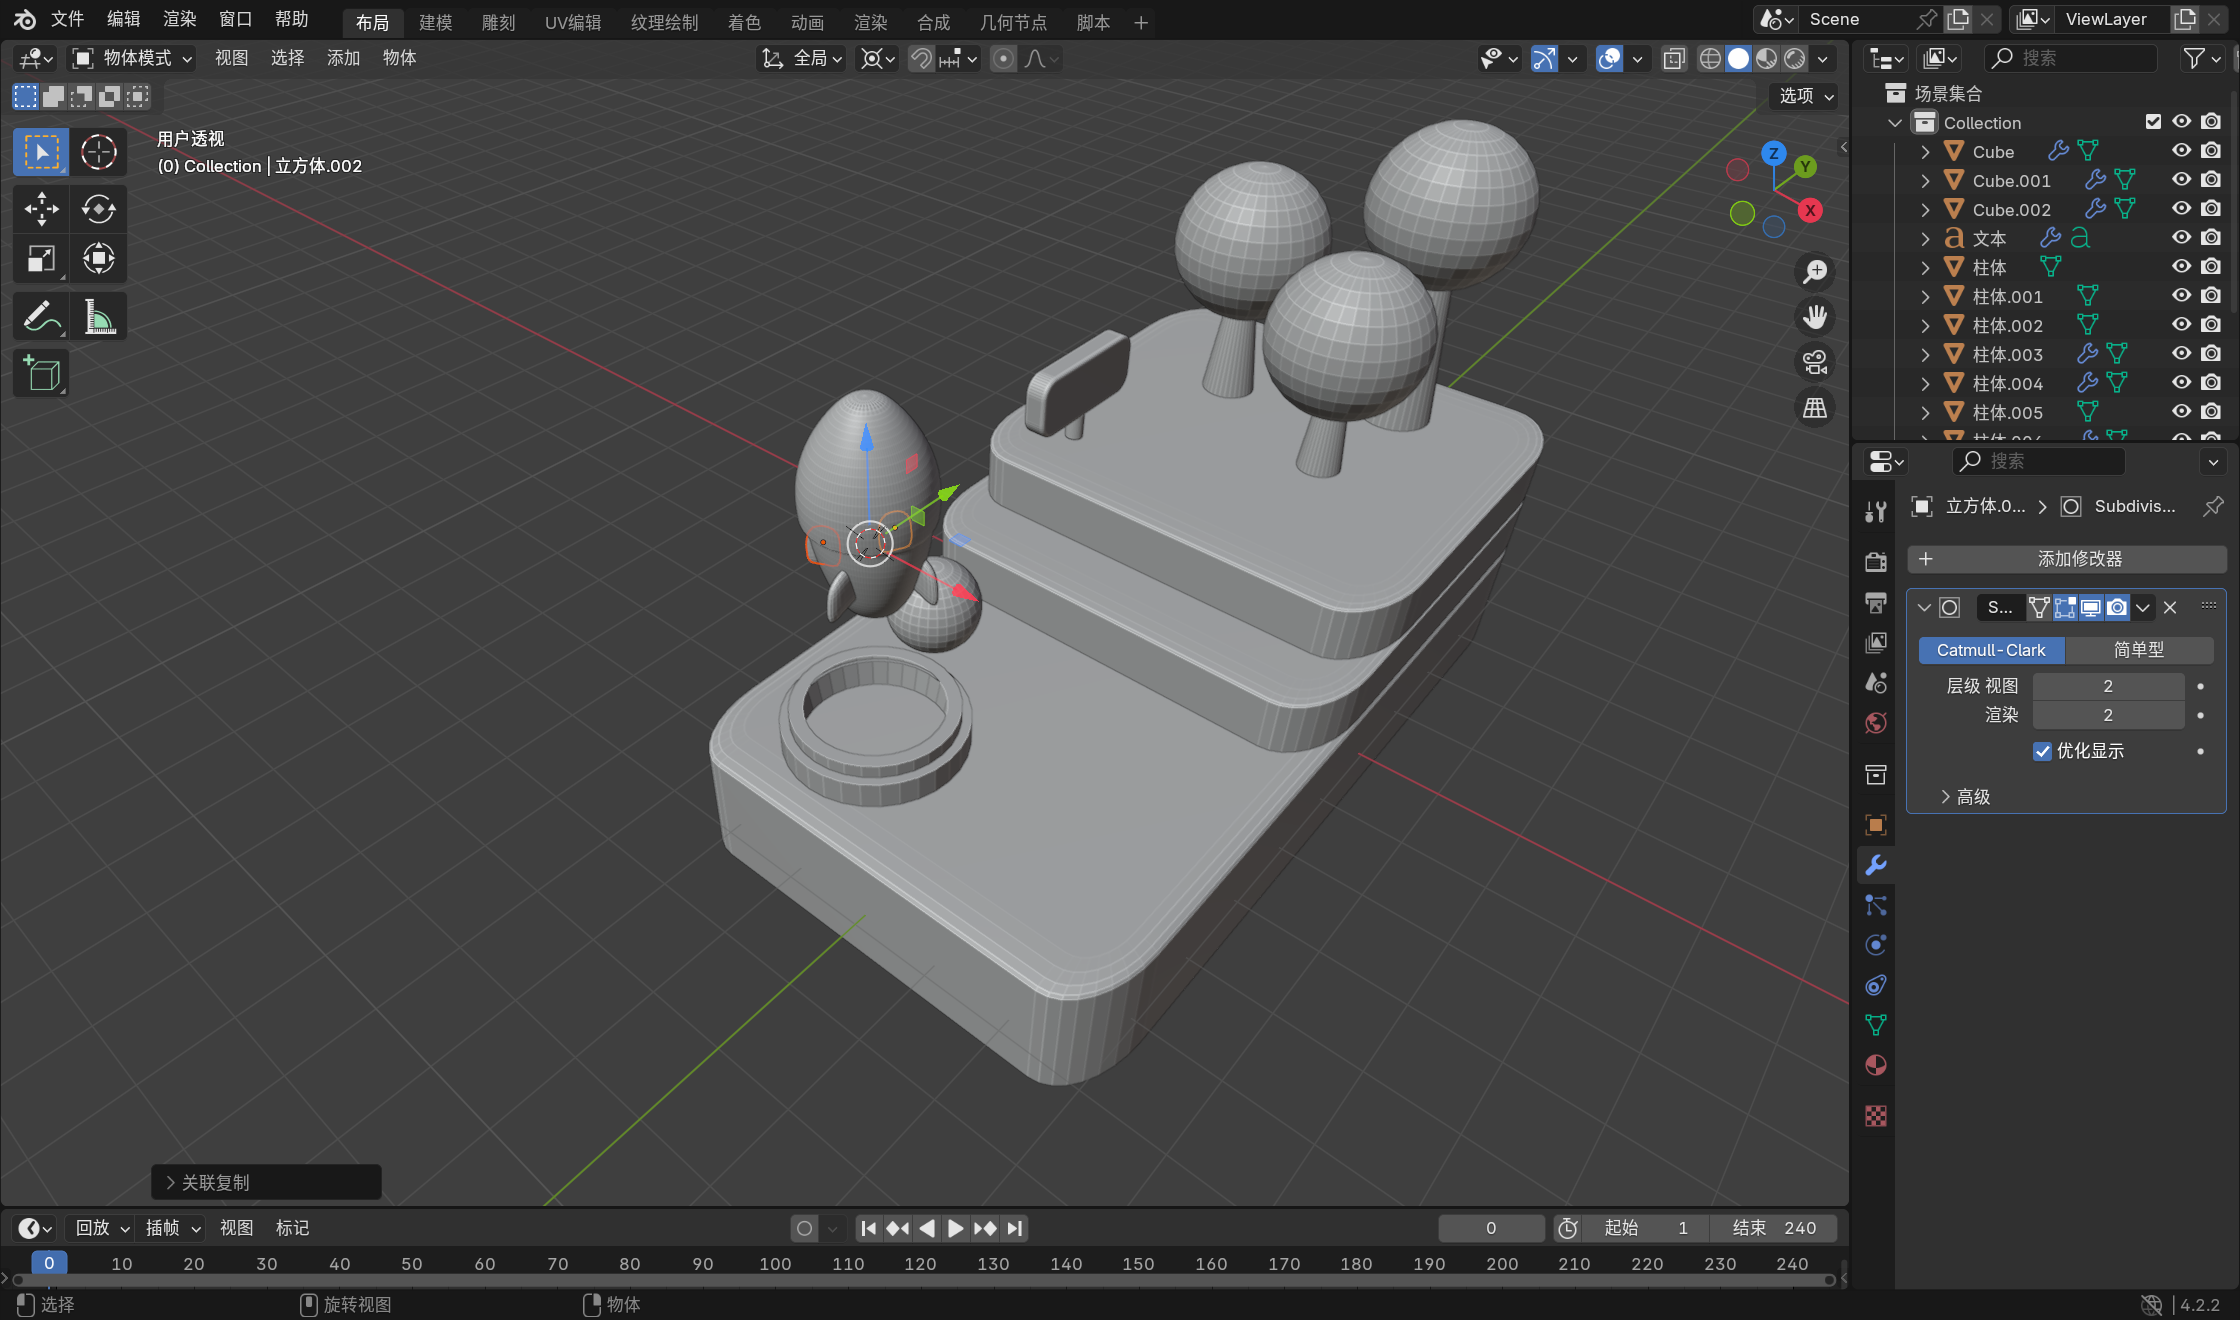Toggle camera view gizmo button
Viewport: 2240px width, 1320px height.
point(1814,362)
